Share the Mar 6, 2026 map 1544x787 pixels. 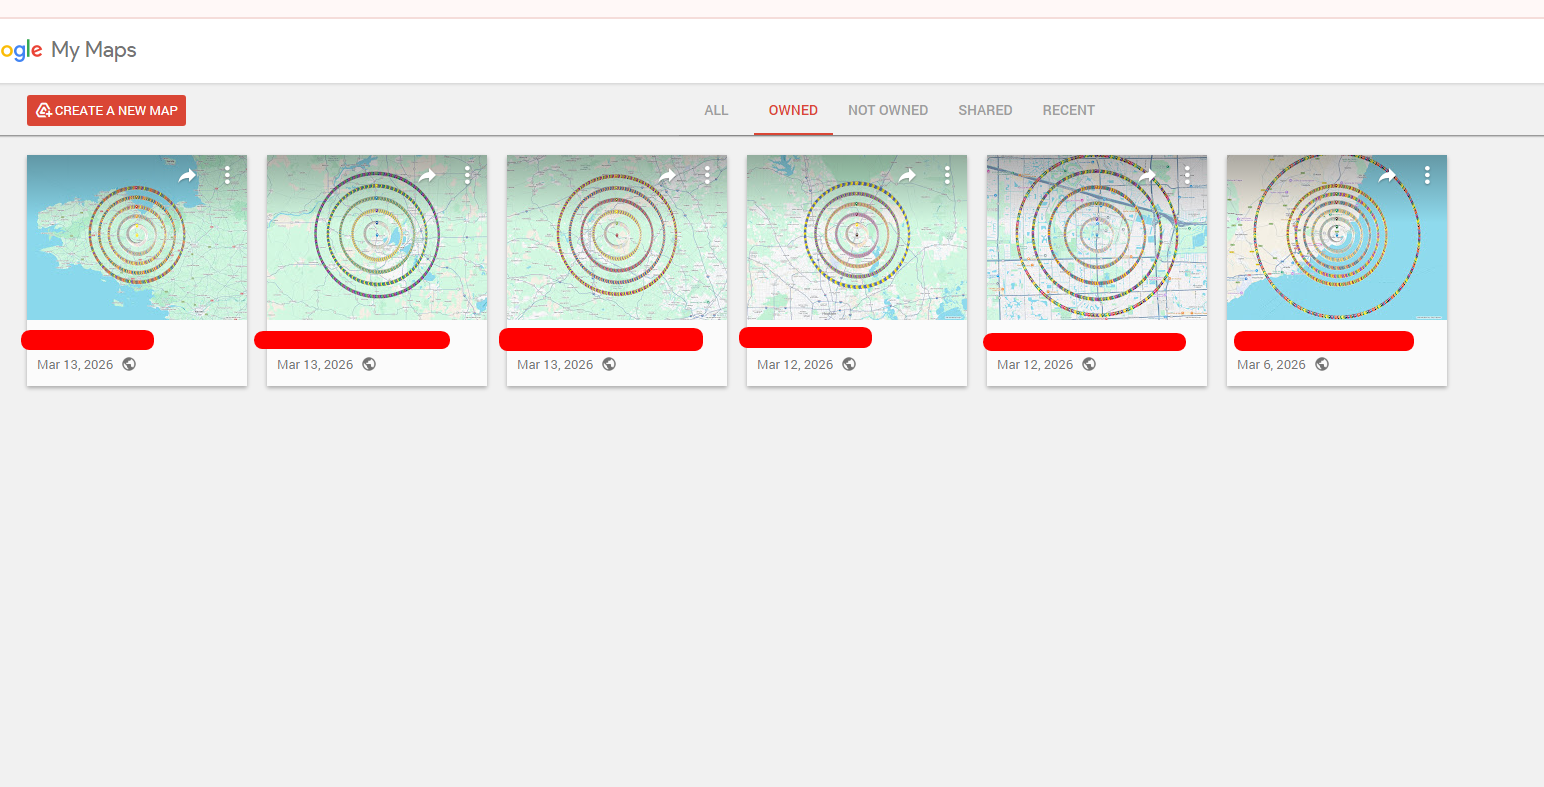(x=1387, y=175)
